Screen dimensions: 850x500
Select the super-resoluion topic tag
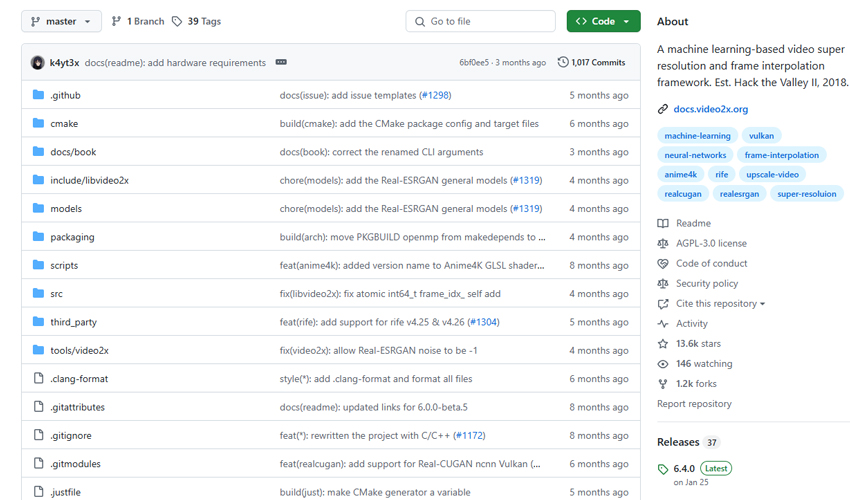(x=807, y=194)
